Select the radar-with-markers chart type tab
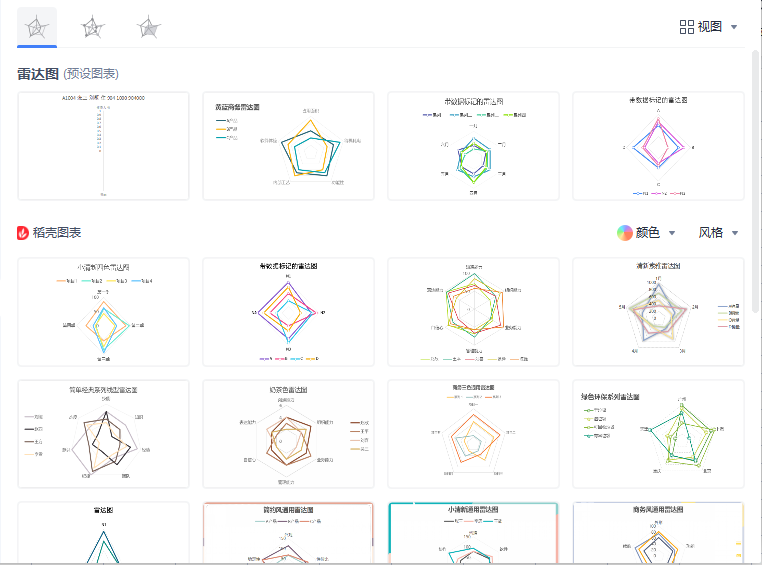 [x=92, y=27]
